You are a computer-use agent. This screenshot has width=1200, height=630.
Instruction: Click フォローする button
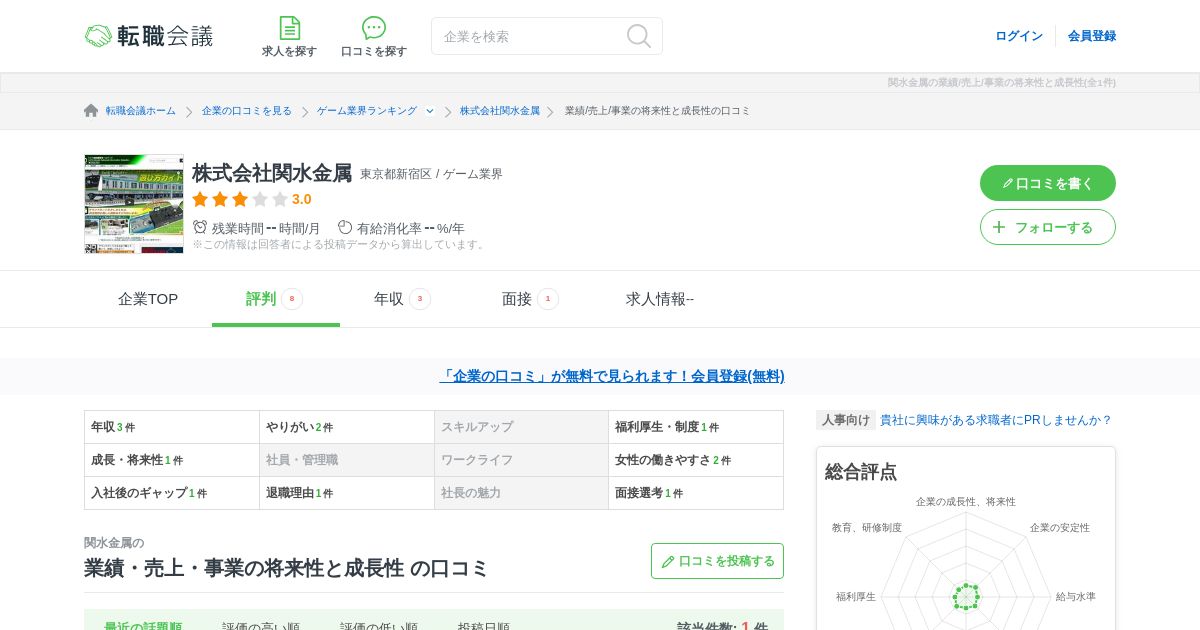(x=1048, y=227)
